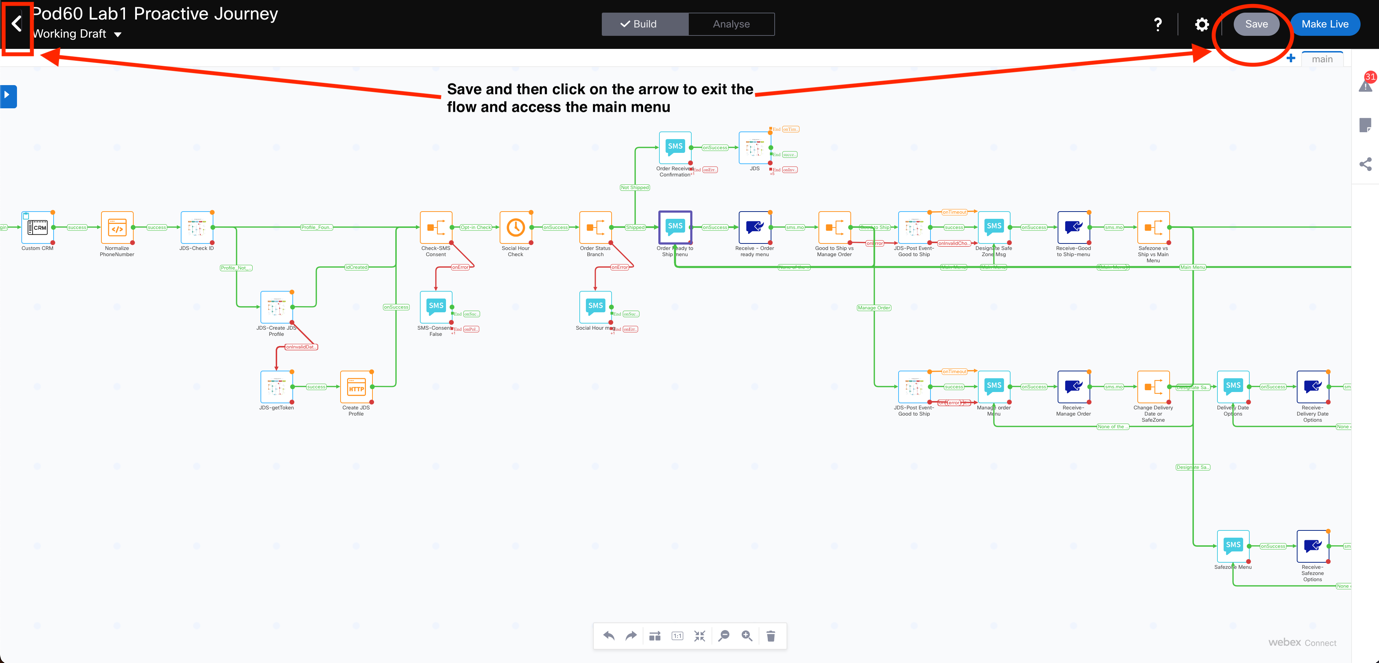Select the Delivery Date Options SMS node
The height and width of the screenshot is (663, 1379).
point(1233,387)
